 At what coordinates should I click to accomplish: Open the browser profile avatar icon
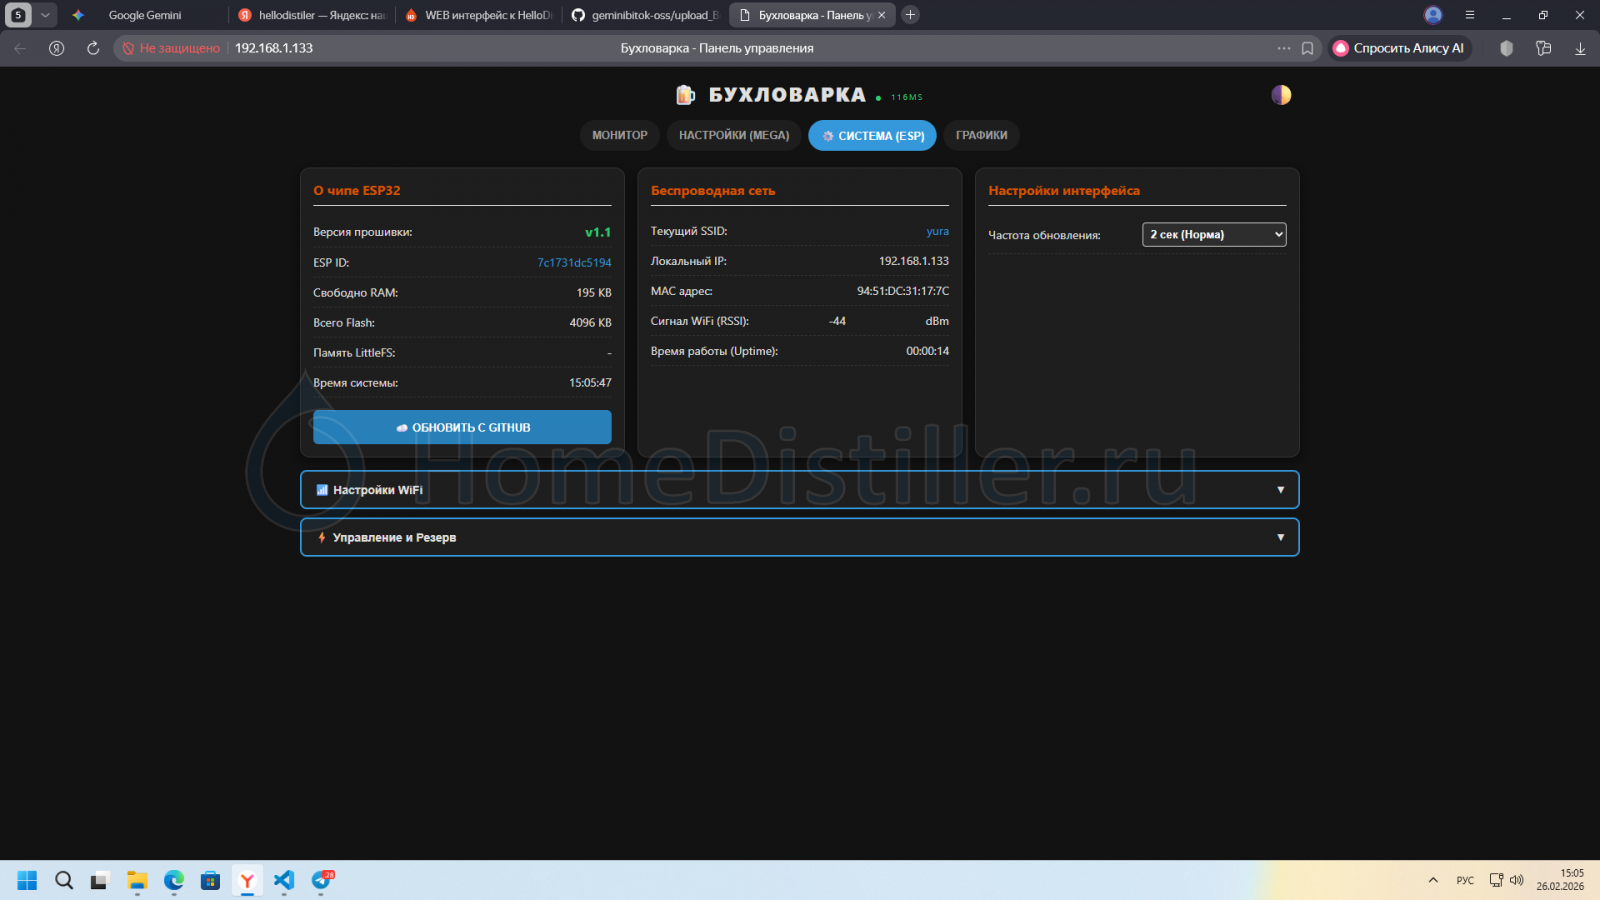pos(1433,15)
